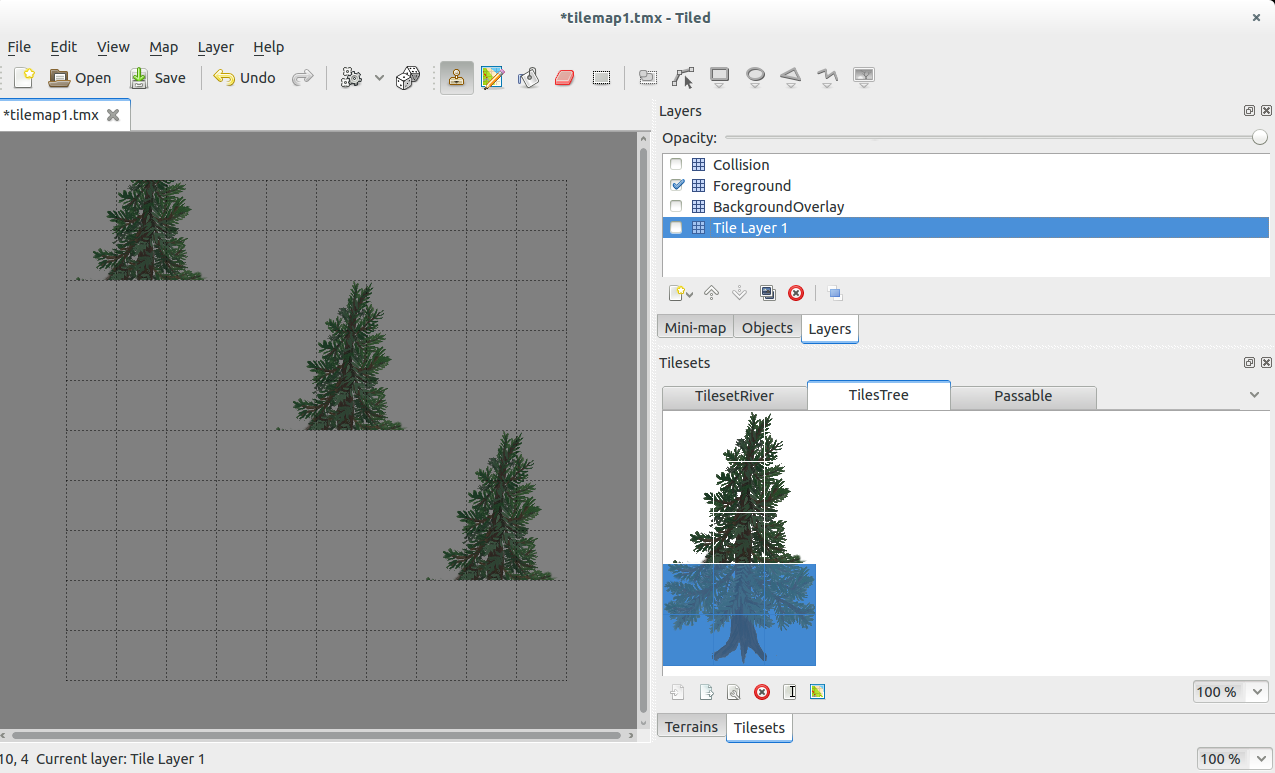Open the tileset zoom 100 % combo box
The image size is (1275, 773).
coord(1230,692)
